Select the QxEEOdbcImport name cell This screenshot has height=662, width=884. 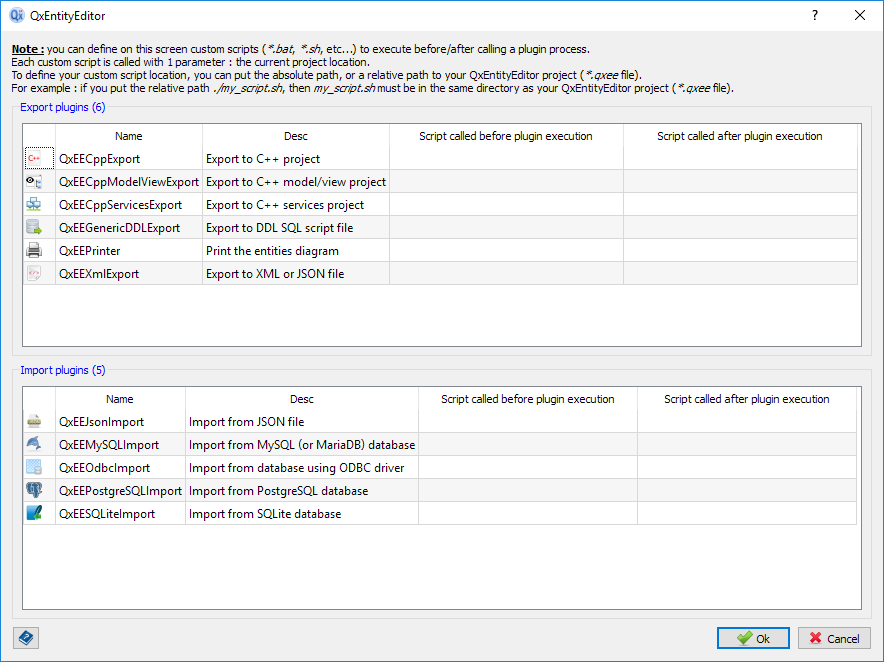pyautogui.click(x=119, y=468)
